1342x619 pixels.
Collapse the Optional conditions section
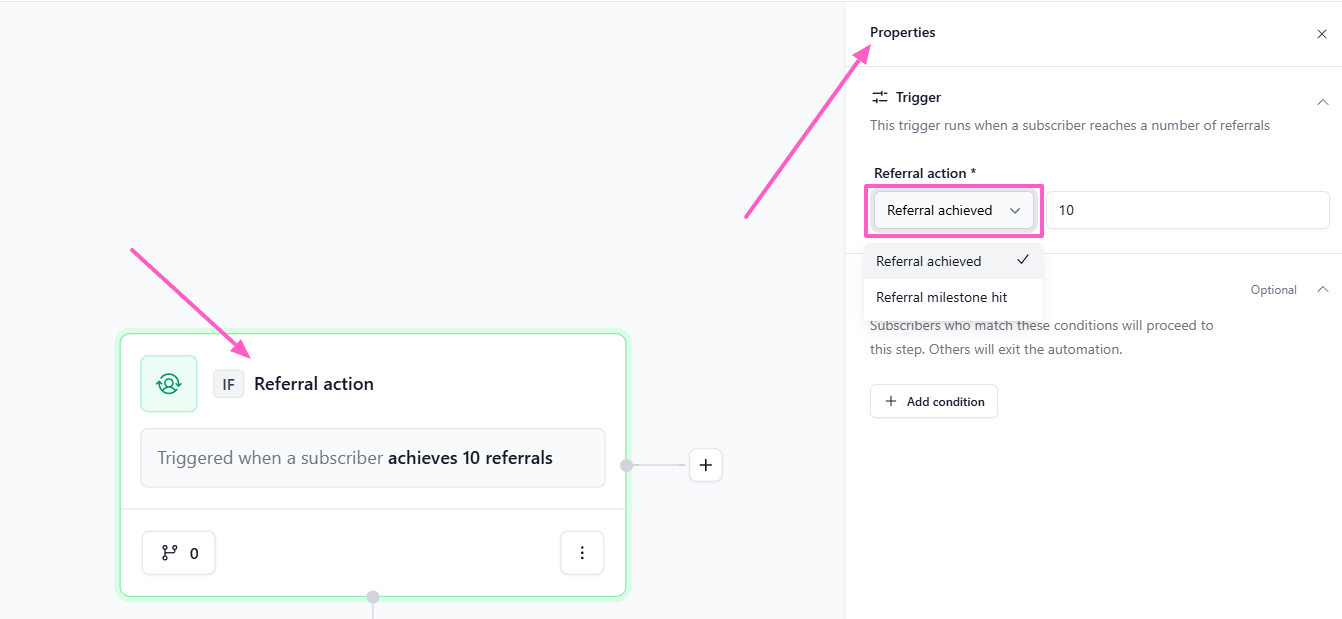1323,290
